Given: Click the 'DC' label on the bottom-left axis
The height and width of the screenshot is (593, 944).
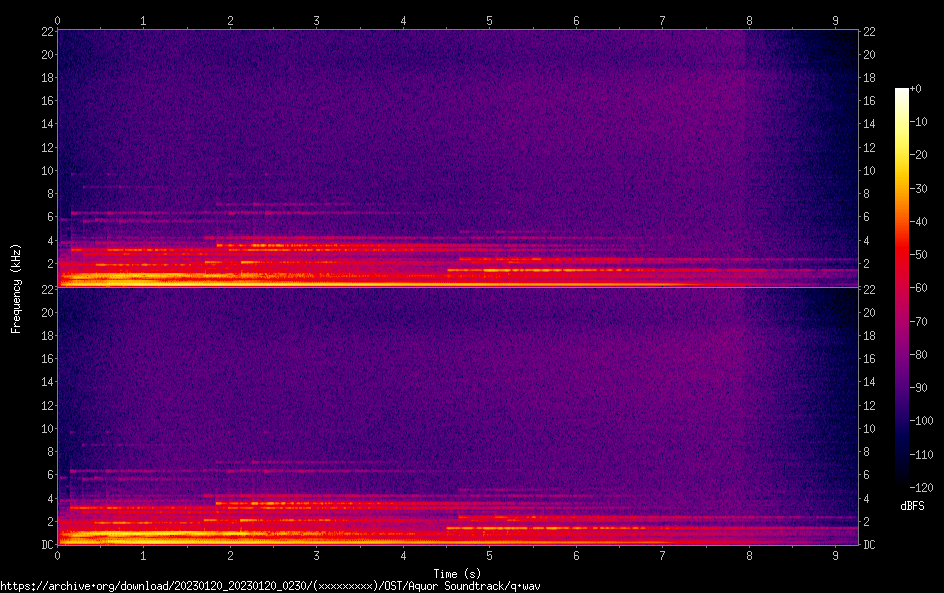Looking at the screenshot, I should click(x=46, y=545).
